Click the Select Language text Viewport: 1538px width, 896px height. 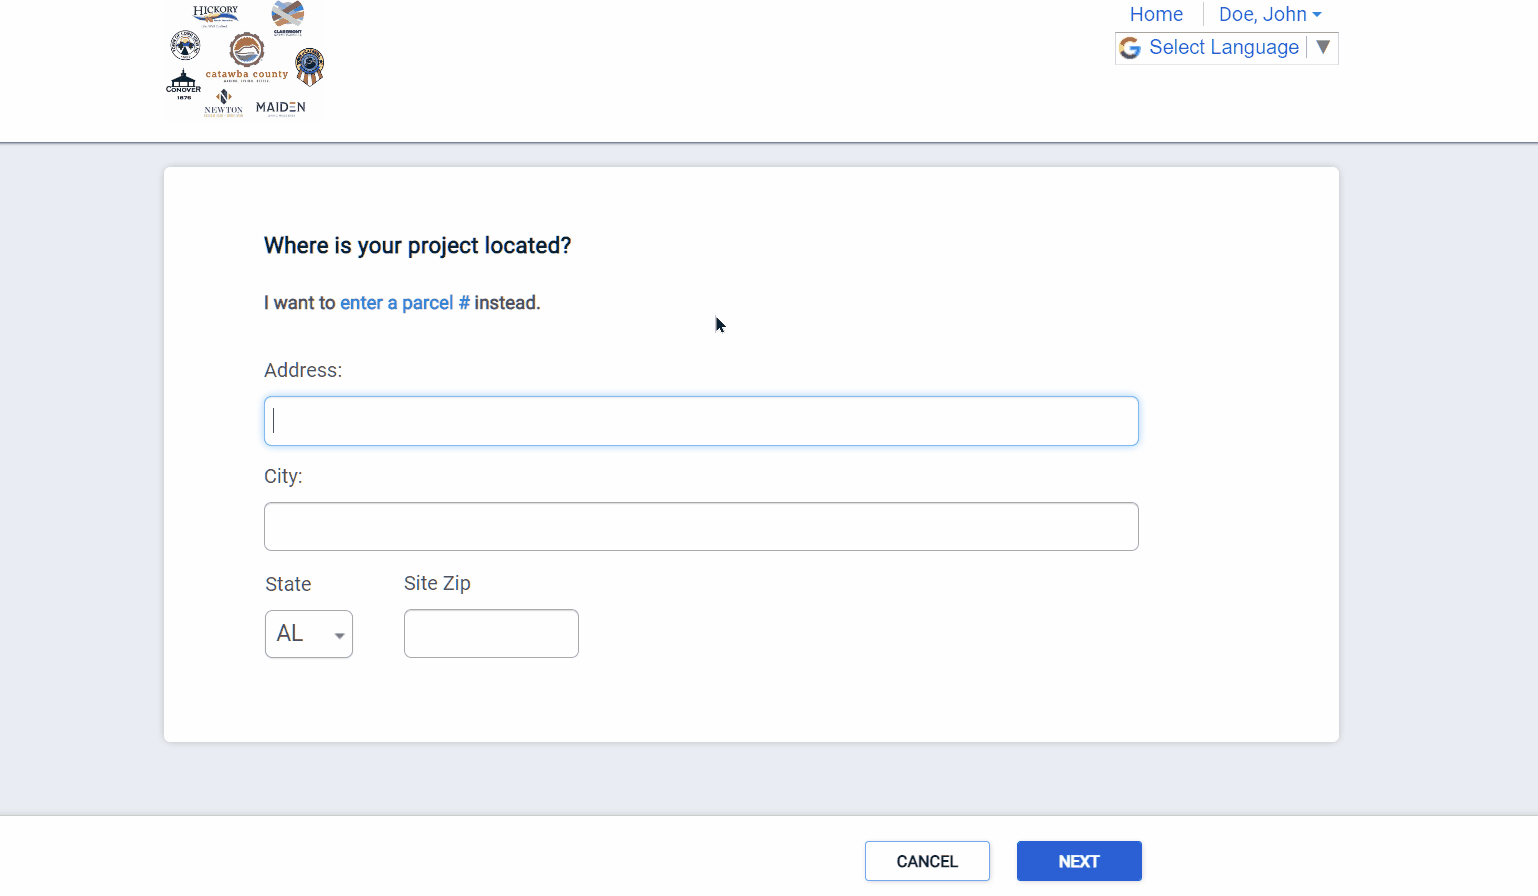1223,47
